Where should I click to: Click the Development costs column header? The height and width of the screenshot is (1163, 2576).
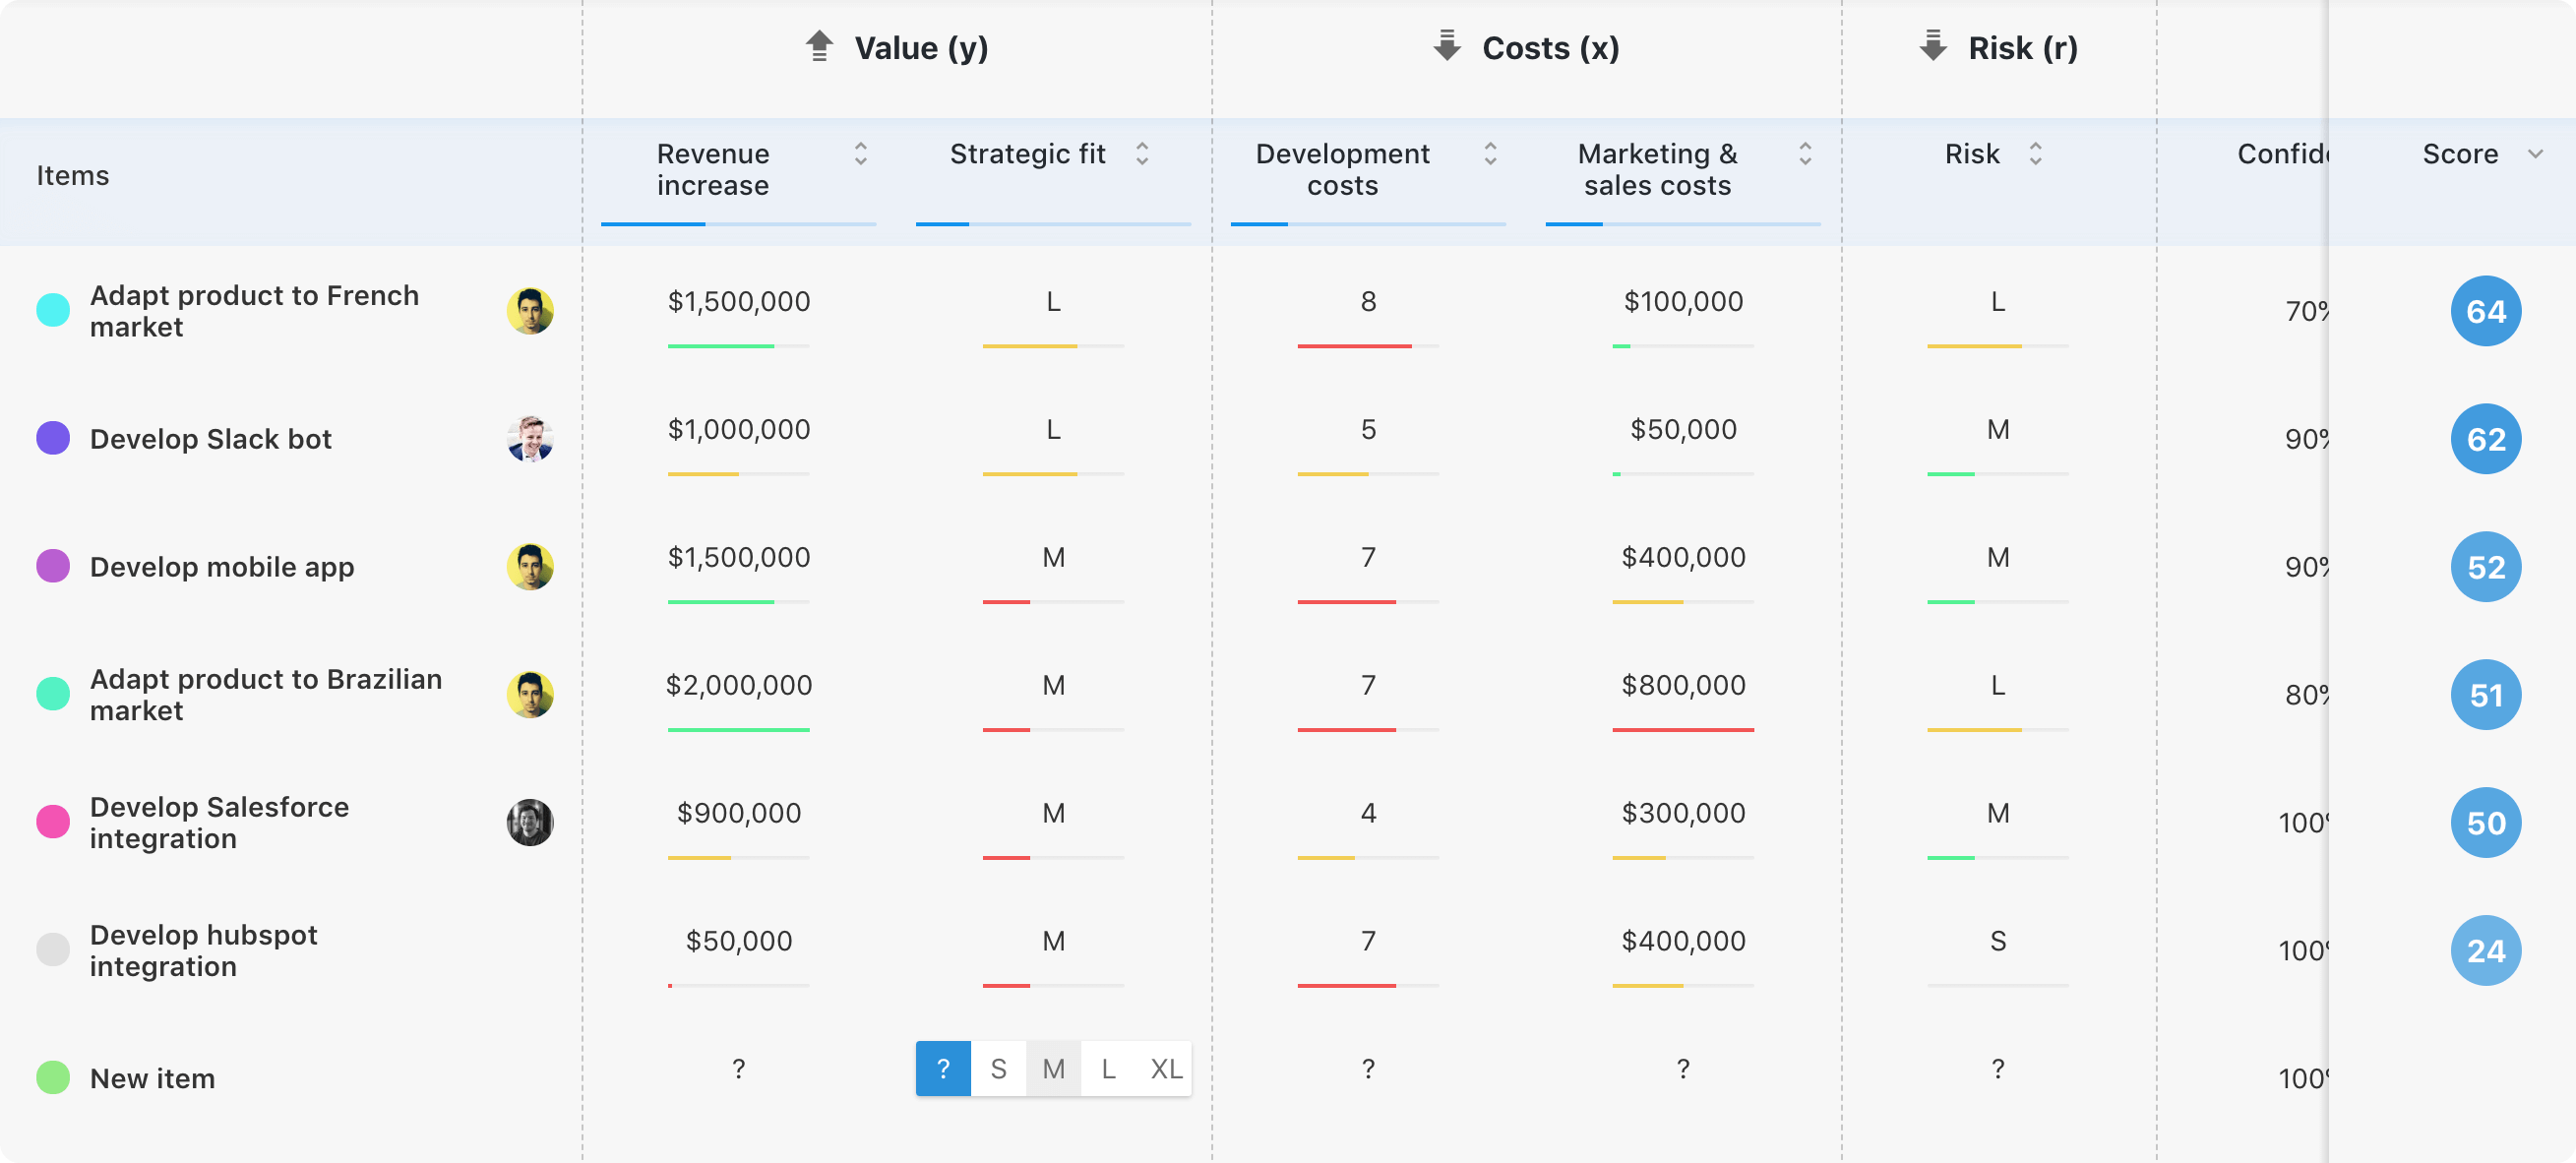[x=1343, y=170]
